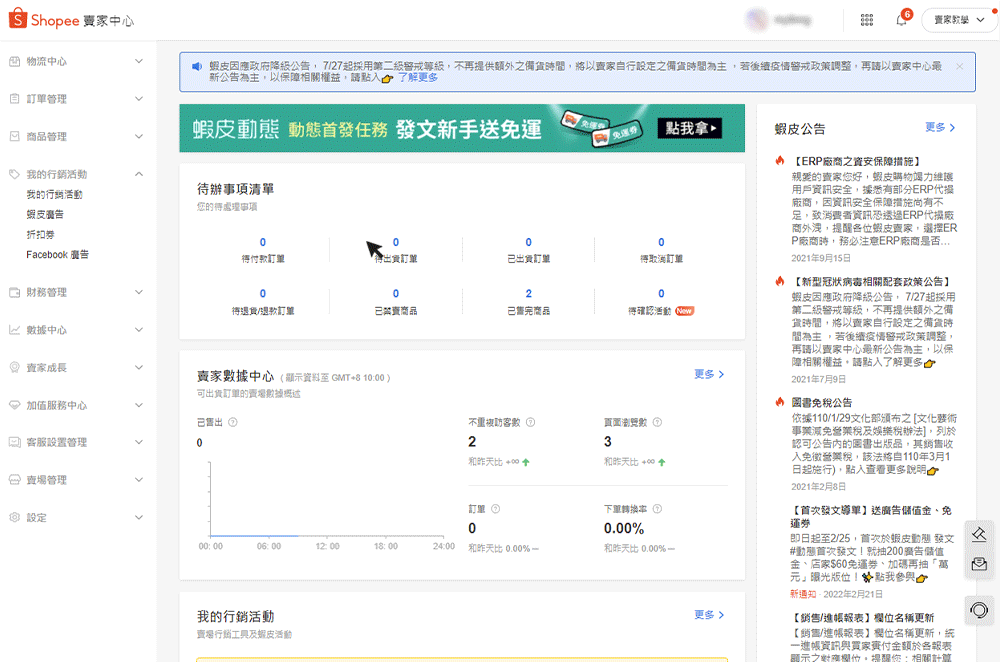Screen dimensions: 1000x662
Task: Click the help icon beside 訂單
Action: [496, 509]
